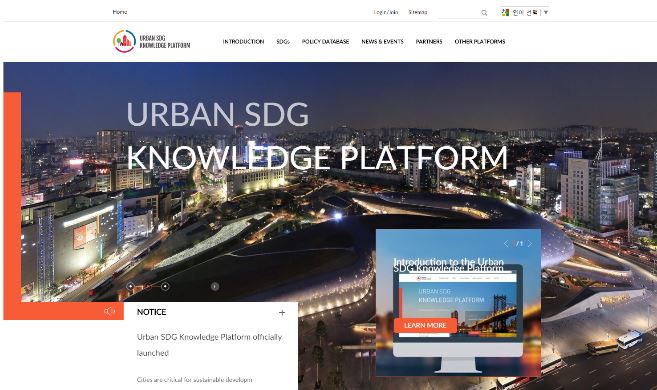Open the Login/Join link
The width and height of the screenshot is (657, 390).
point(385,12)
